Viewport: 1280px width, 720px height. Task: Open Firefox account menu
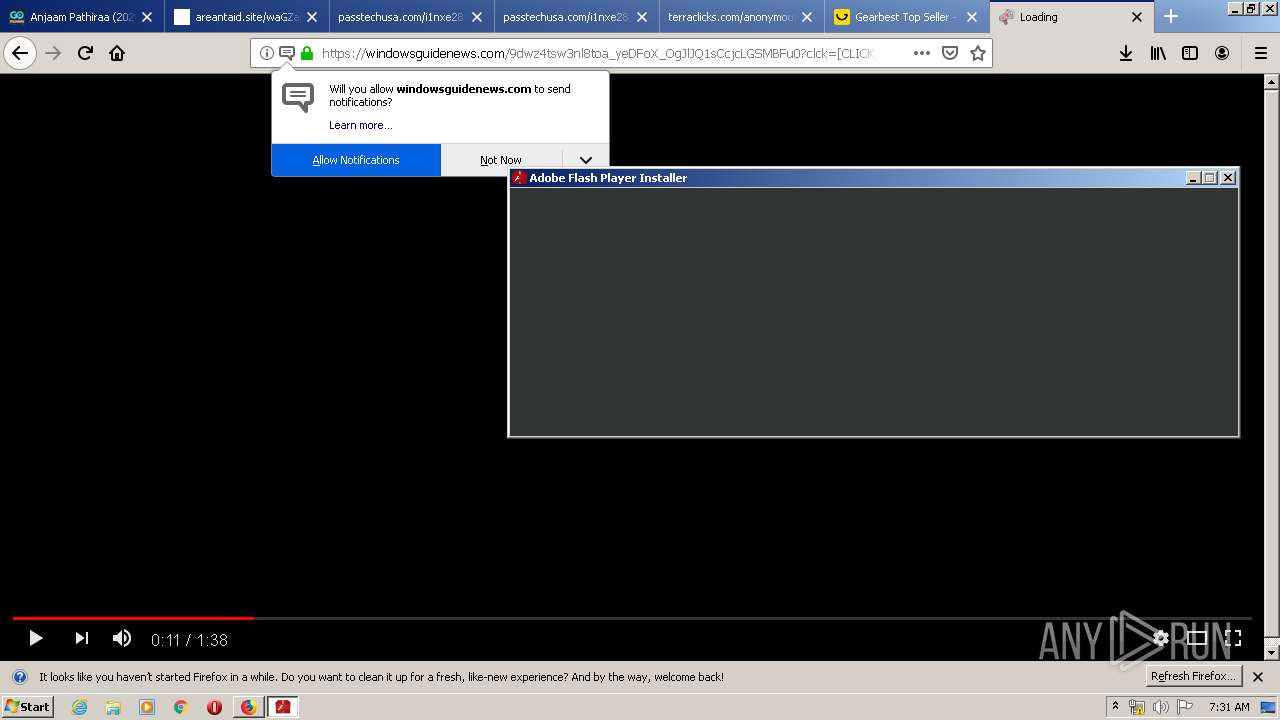click(x=1222, y=53)
